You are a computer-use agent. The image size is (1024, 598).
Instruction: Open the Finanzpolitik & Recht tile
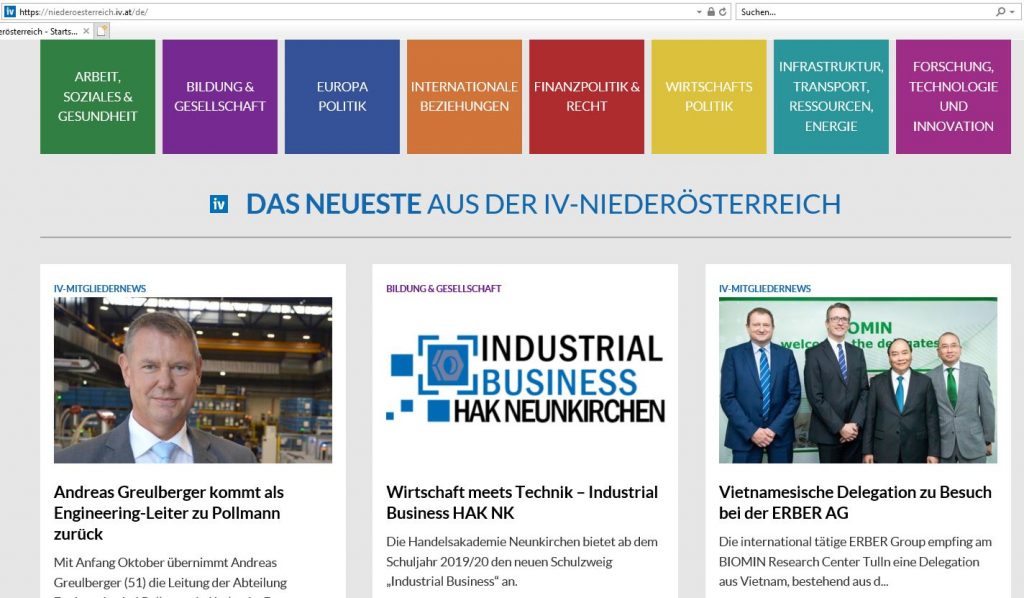(586, 97)
